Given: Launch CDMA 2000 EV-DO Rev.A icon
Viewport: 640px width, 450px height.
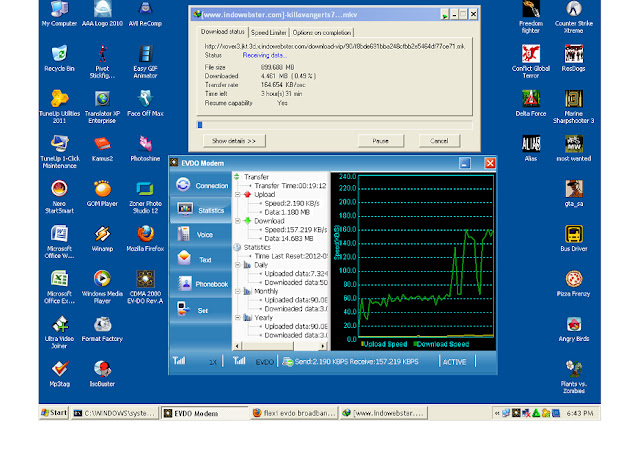Looking at the screenshot, I should (145, 287).
